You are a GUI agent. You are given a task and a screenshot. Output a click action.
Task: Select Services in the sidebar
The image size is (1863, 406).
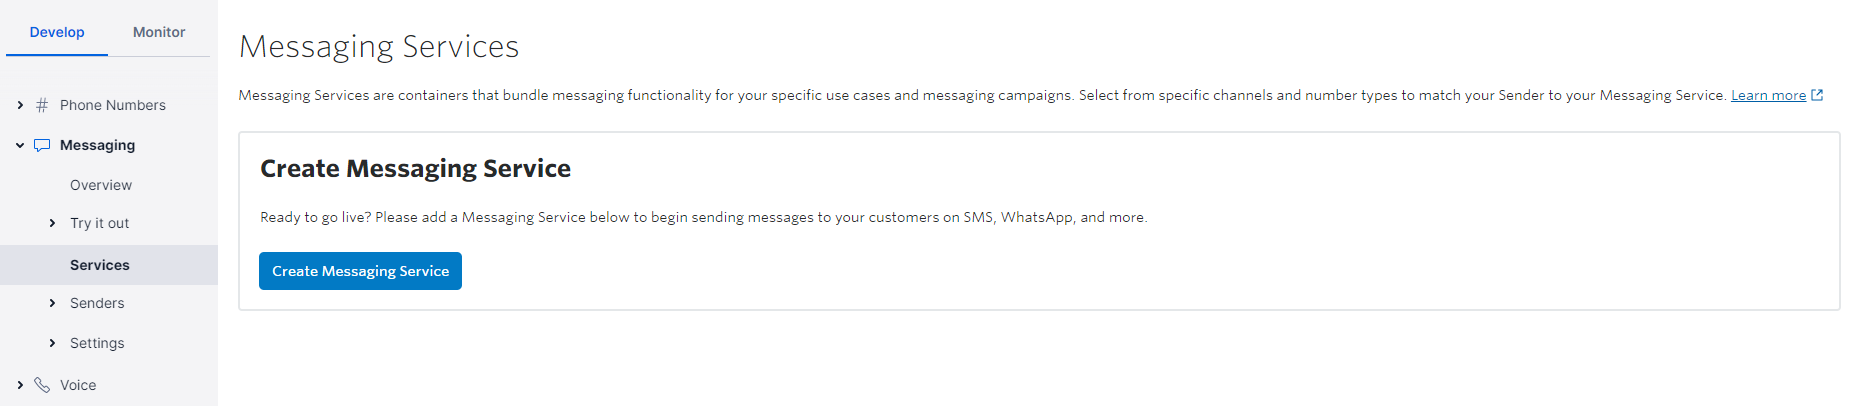(100, 265)
